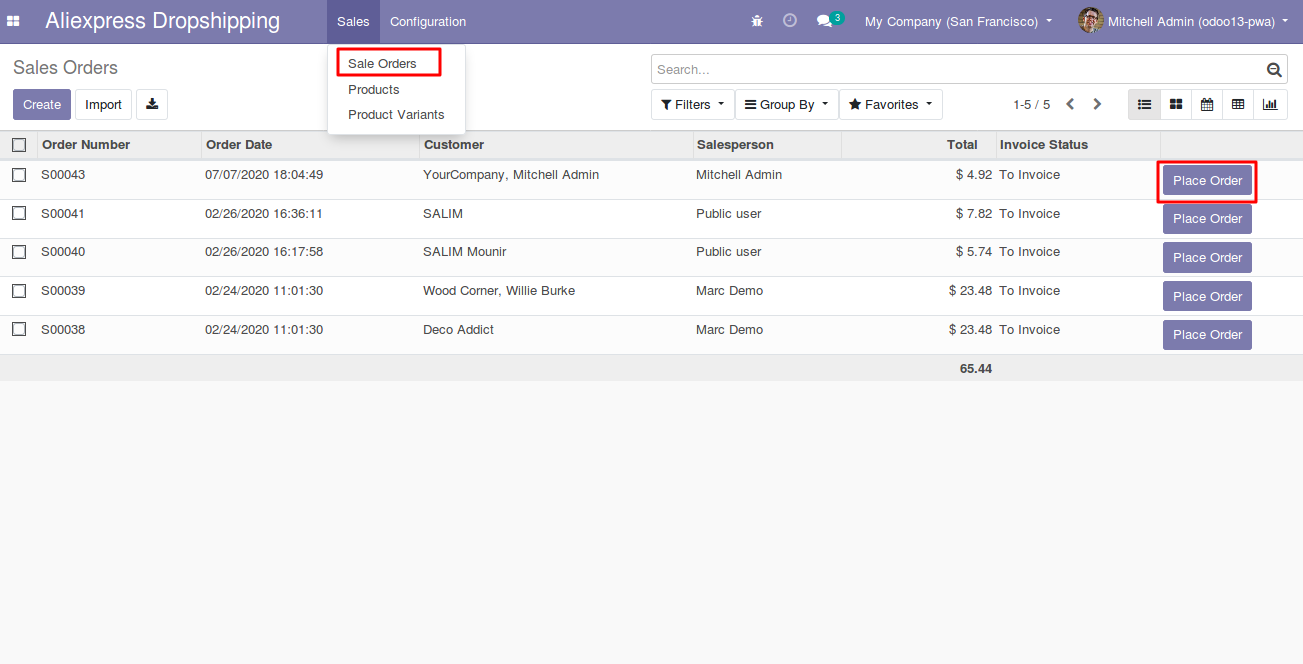Screen dimensions: 1303x664
Task: Click the 1-5 / 5 pager counter
Action: (x=1031, y=104)
